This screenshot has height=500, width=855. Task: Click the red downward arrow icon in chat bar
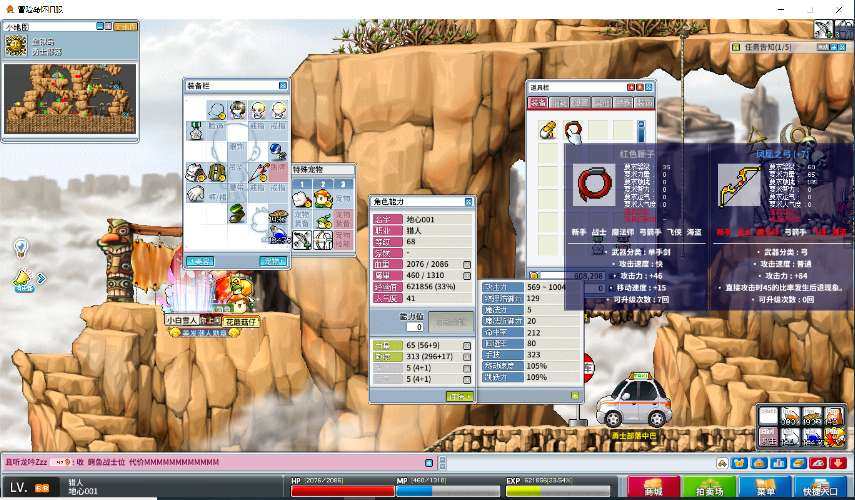click(x=838, y=463)
